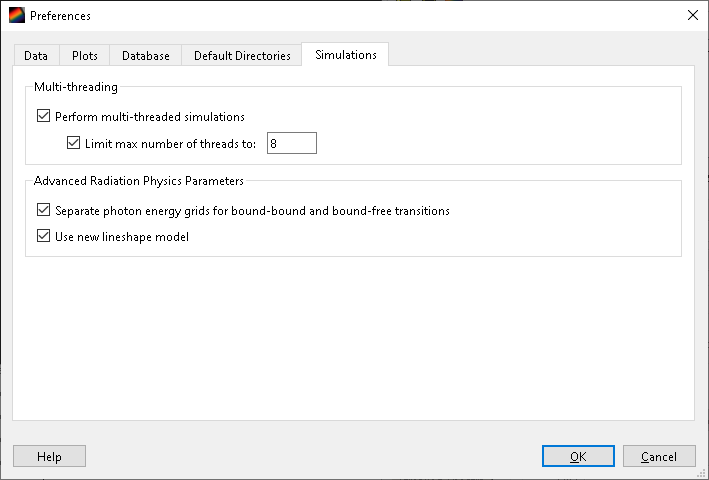Viewport: 709px width, 480px height.
Task: Open the Plots tab
Action: (x=85, y=56)
